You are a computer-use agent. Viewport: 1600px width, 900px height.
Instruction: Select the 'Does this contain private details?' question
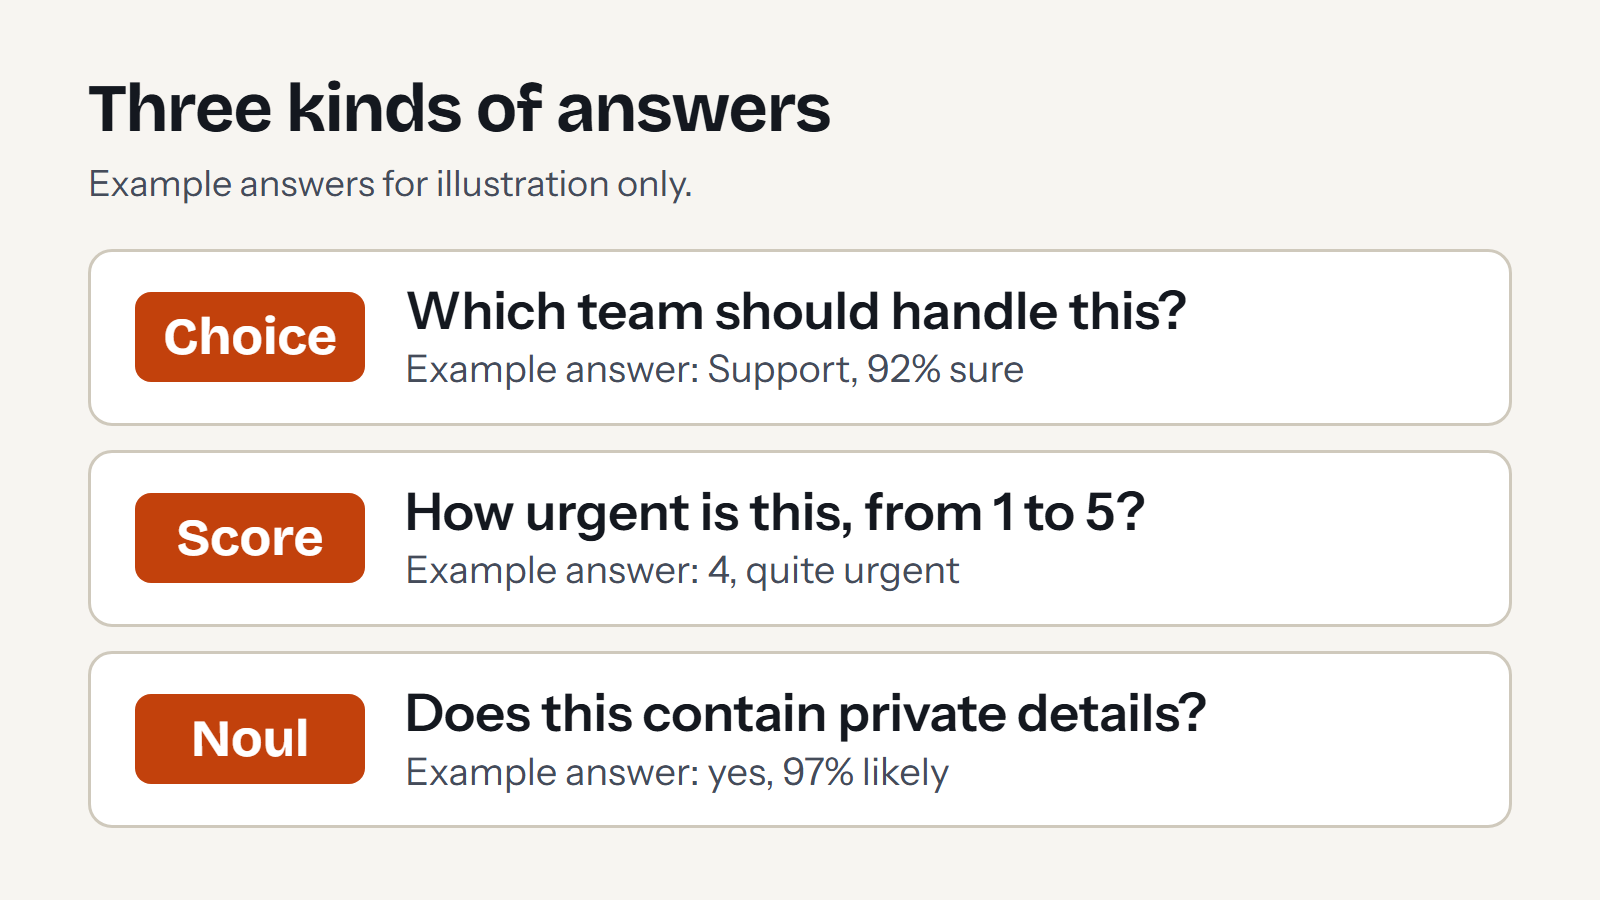[806, 714]
